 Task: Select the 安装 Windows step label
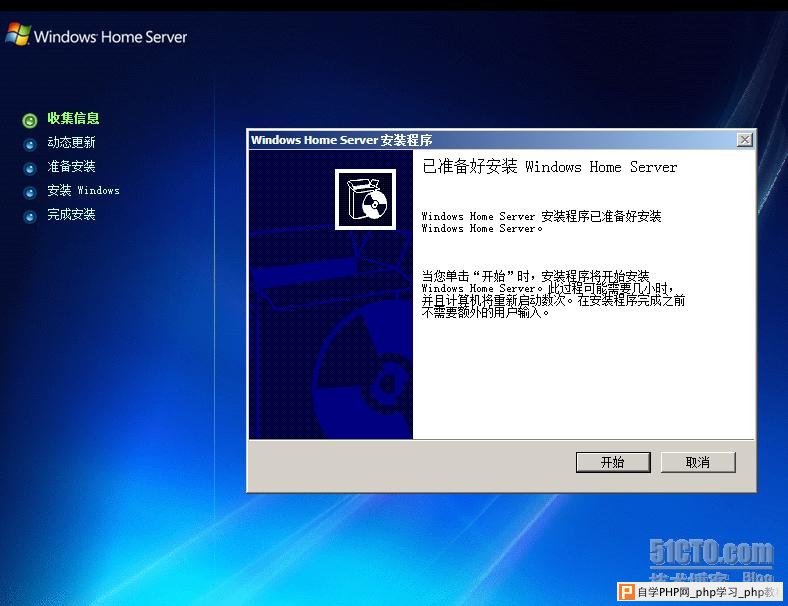[83, 190]
